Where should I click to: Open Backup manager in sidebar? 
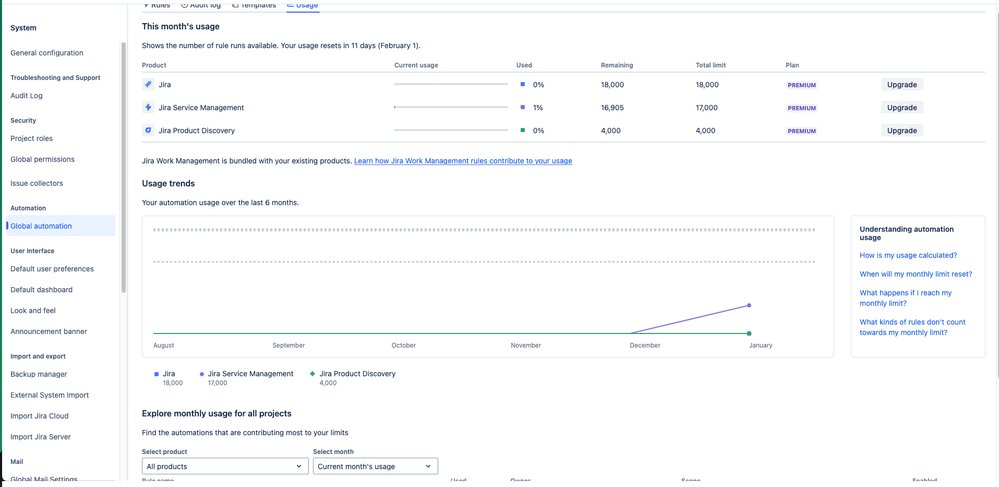pyautogui.click(x=39, y=374)
